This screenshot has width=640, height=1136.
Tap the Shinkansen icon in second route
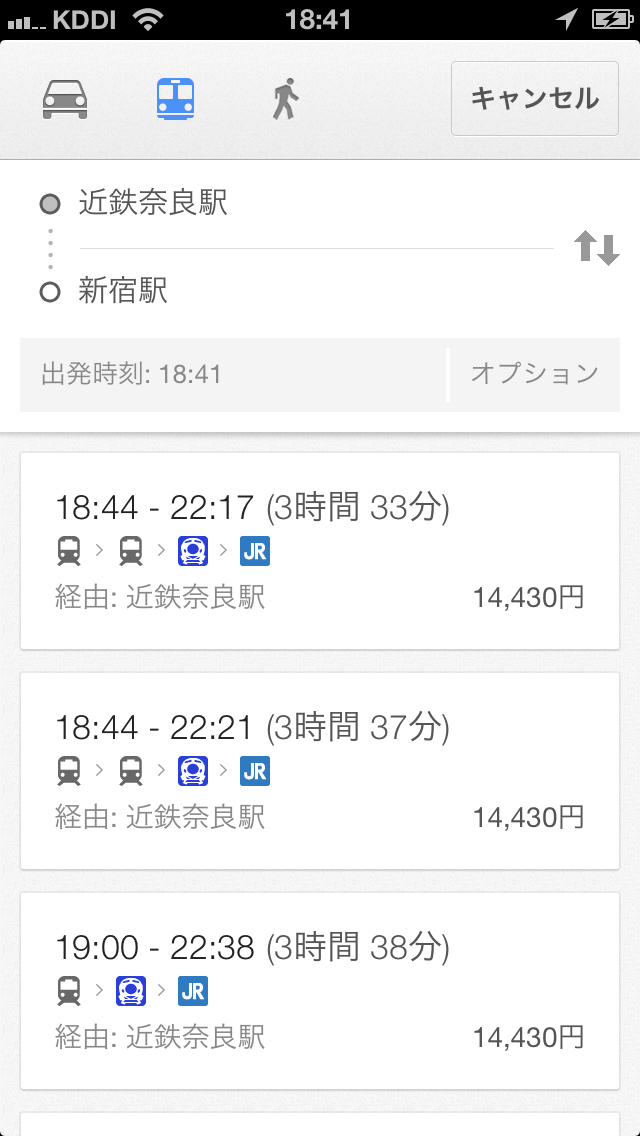(x=193, y=771)
